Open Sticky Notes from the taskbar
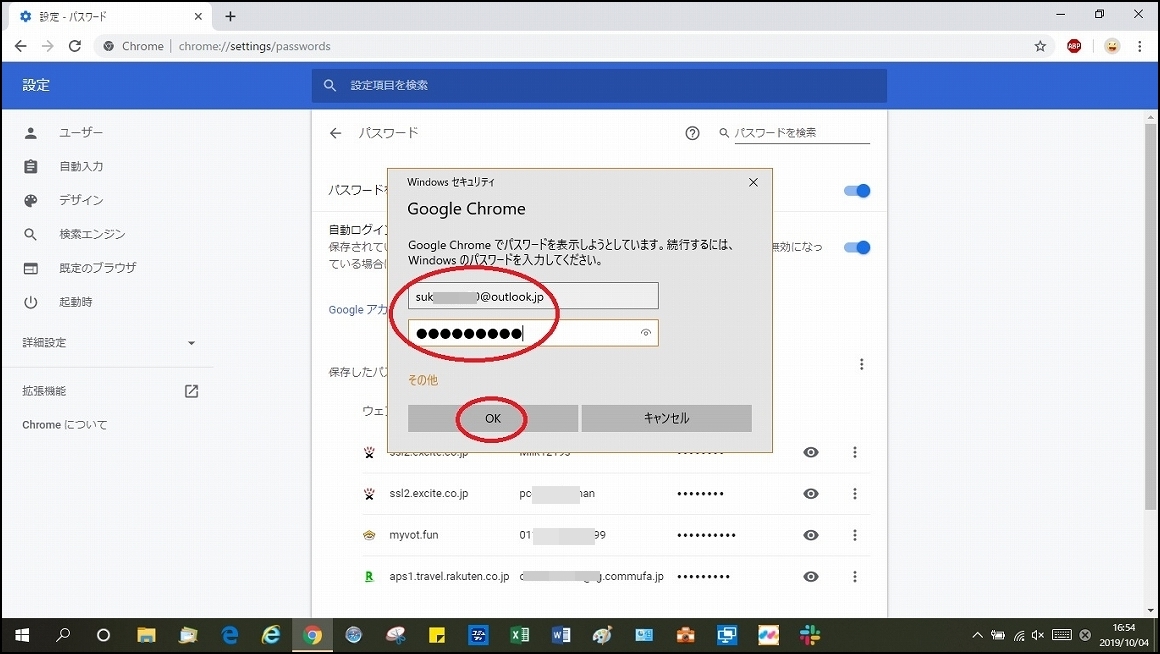The height and width of the screenshot is (654, 1160). 436,635
